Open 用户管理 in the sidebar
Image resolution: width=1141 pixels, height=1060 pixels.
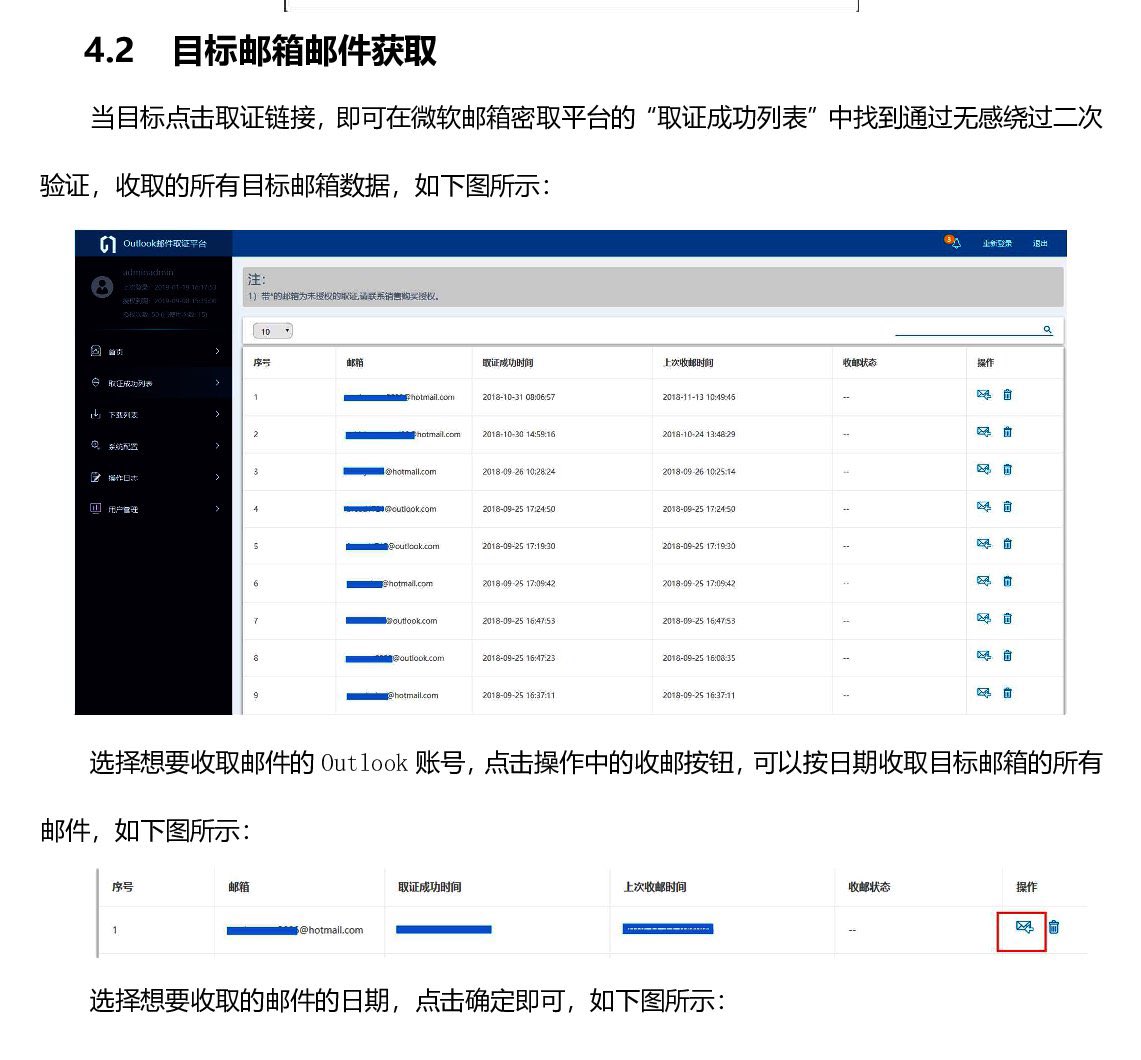click(x=123, y=509)
